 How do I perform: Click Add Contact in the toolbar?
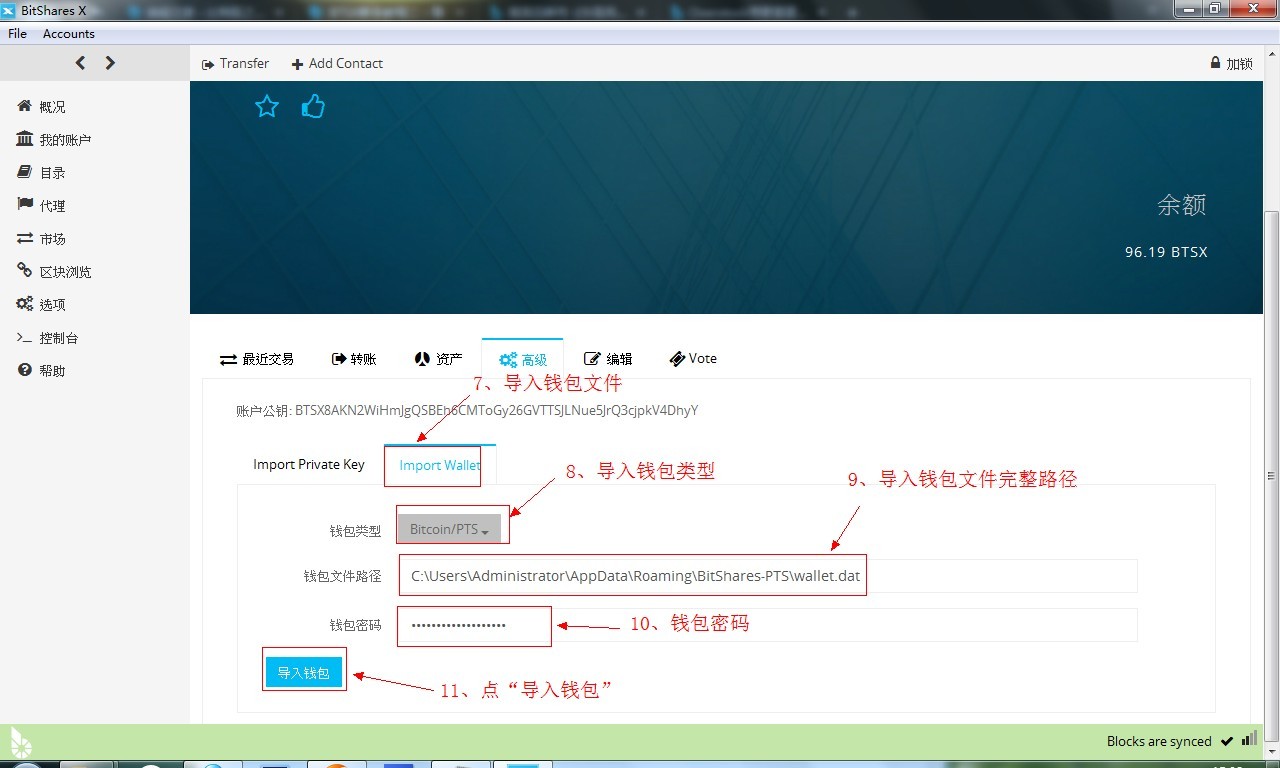click(x=337, y=63)
